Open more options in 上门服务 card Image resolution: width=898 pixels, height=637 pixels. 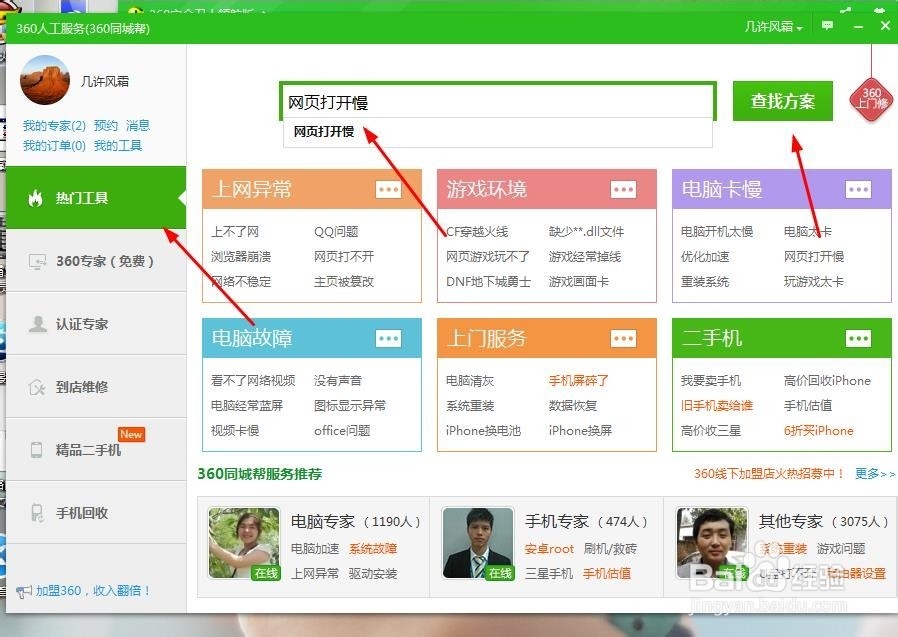[623, 338]
